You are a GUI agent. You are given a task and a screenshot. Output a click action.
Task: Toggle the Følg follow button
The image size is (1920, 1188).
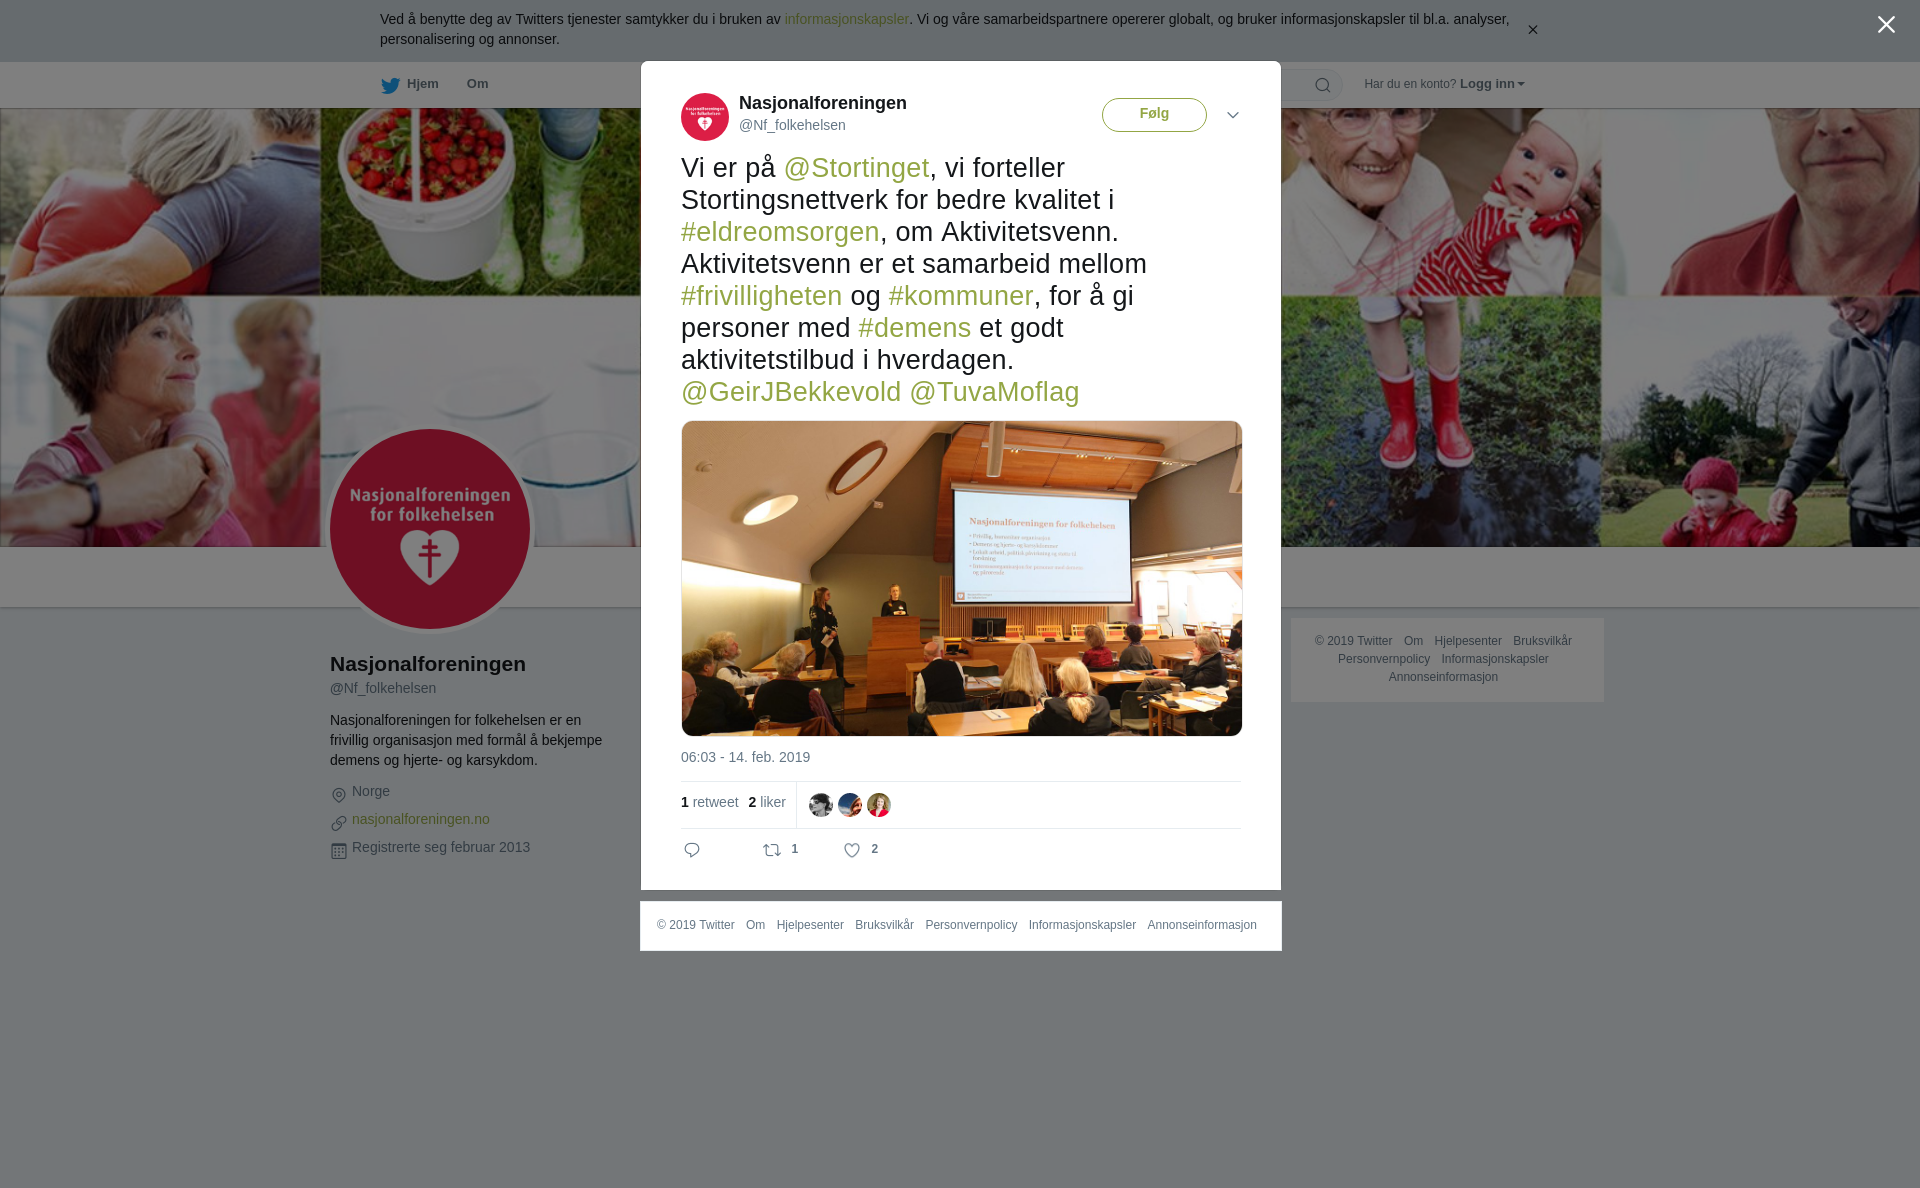tap(1154, 115)
